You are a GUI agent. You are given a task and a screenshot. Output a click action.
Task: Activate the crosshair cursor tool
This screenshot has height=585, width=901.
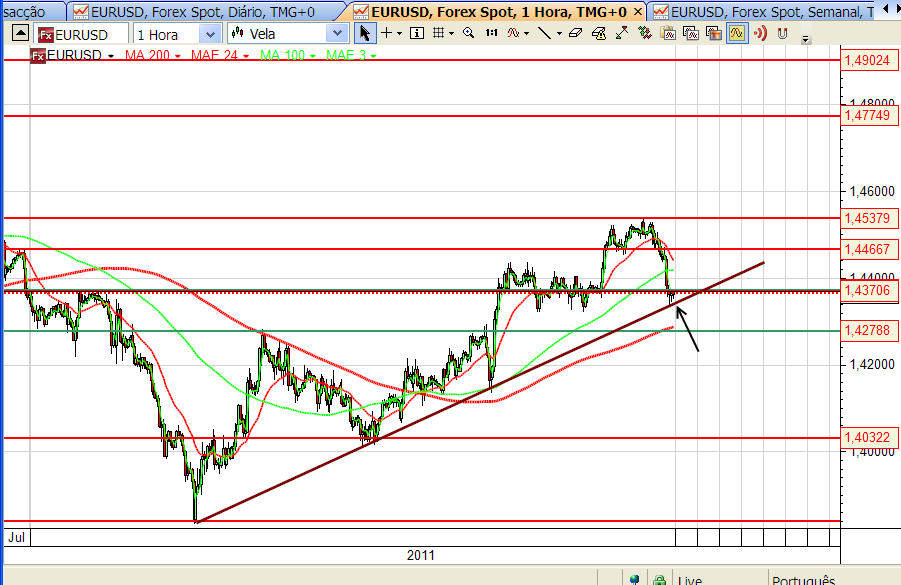tap(387, 33)
